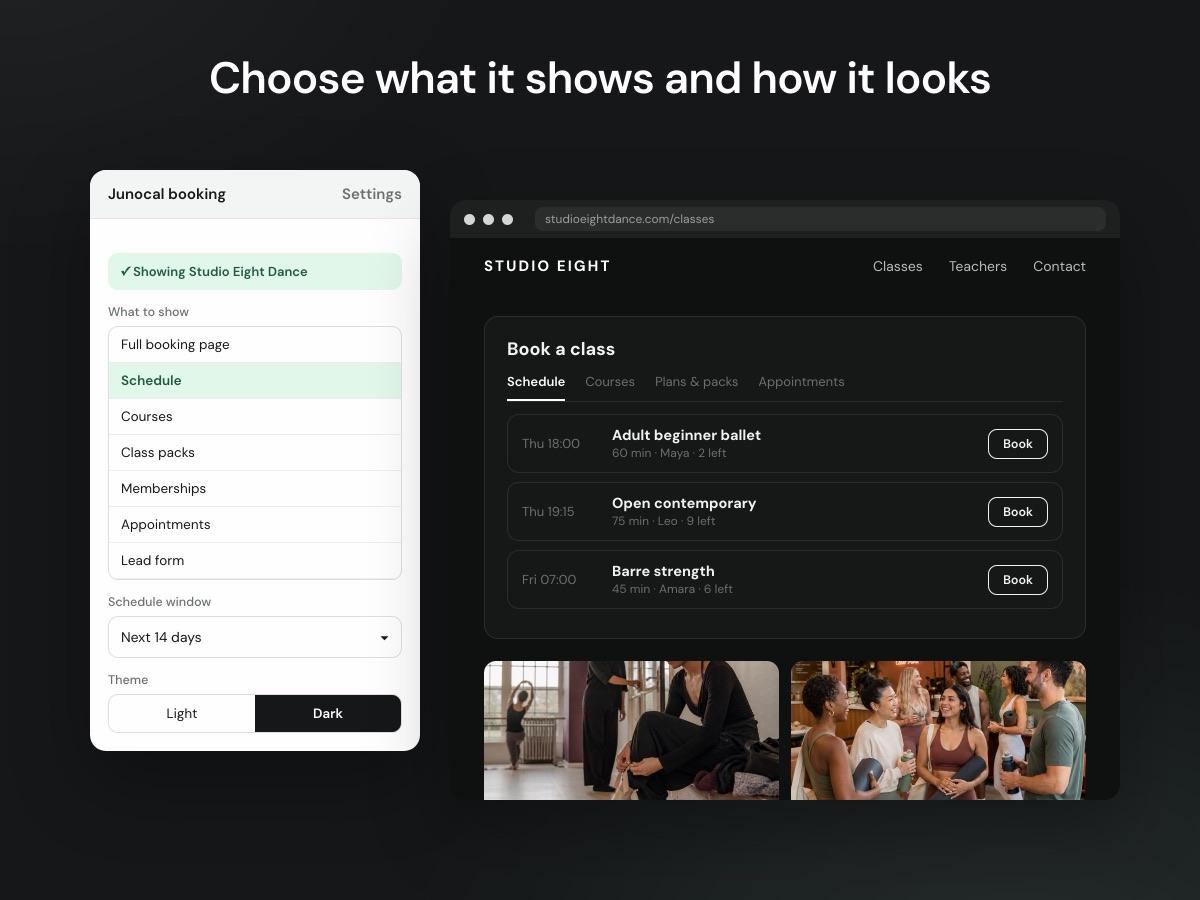
Task: Open the dancer tying shoes photo
Action: (631, 730)
